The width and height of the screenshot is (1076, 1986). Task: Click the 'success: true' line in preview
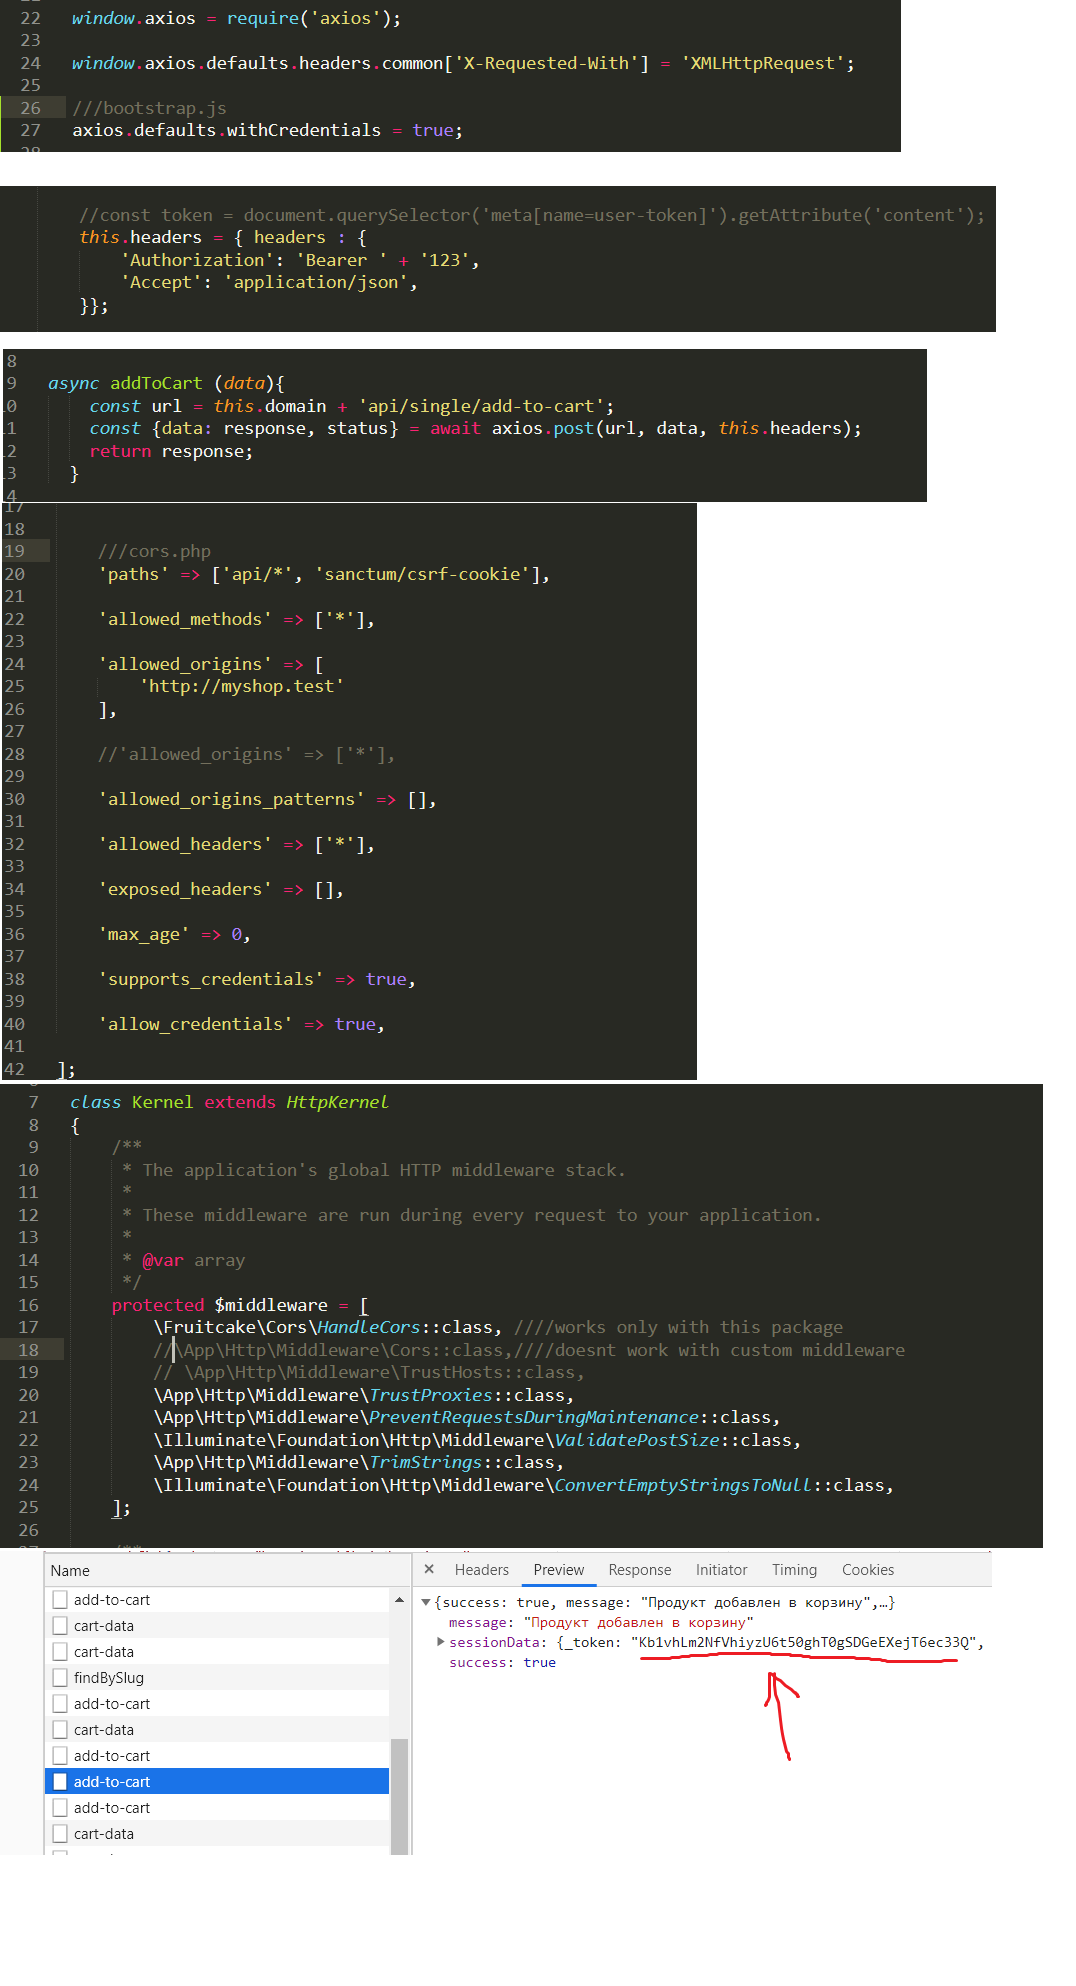[502, 1662]
